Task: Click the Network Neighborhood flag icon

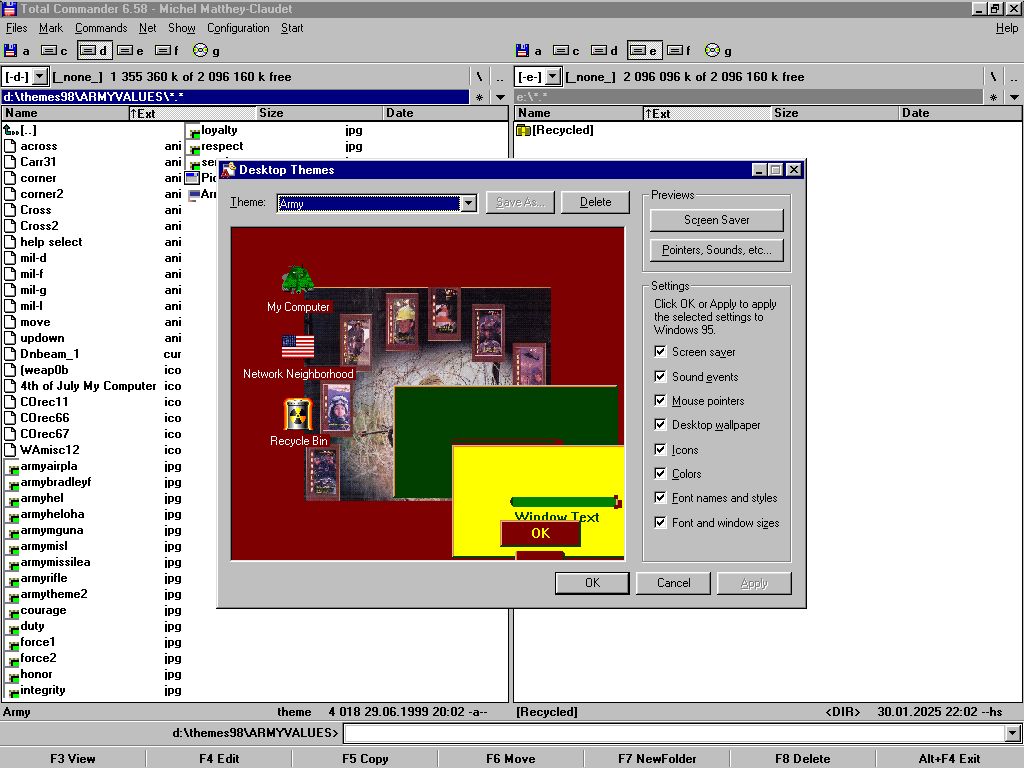Action: [x=298, y=347]
